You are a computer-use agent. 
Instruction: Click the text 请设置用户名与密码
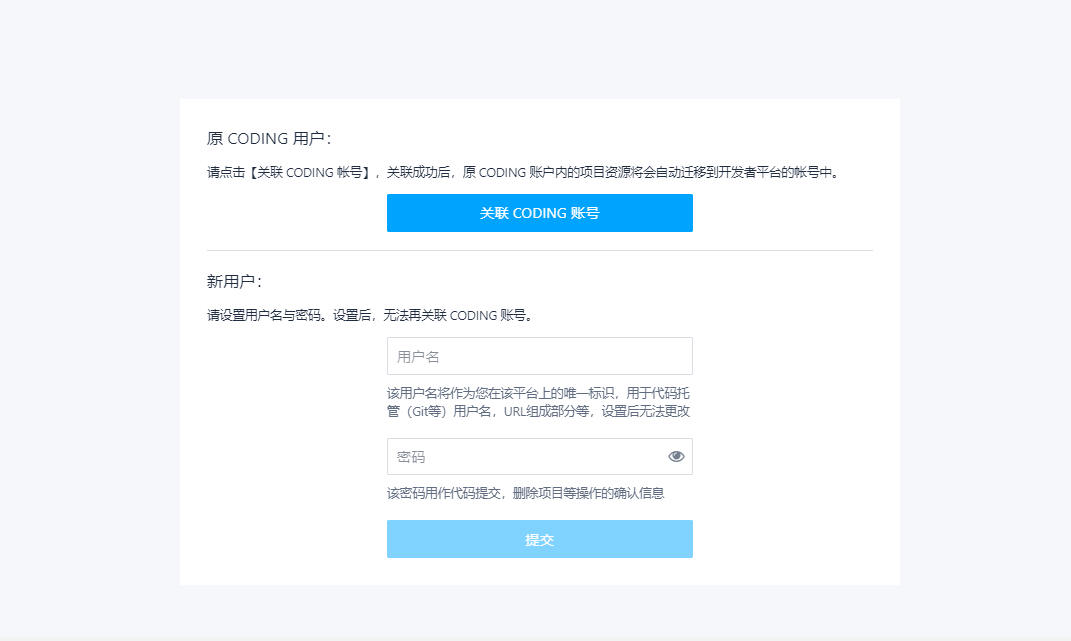pyautogui.click(x=370, y=315)
